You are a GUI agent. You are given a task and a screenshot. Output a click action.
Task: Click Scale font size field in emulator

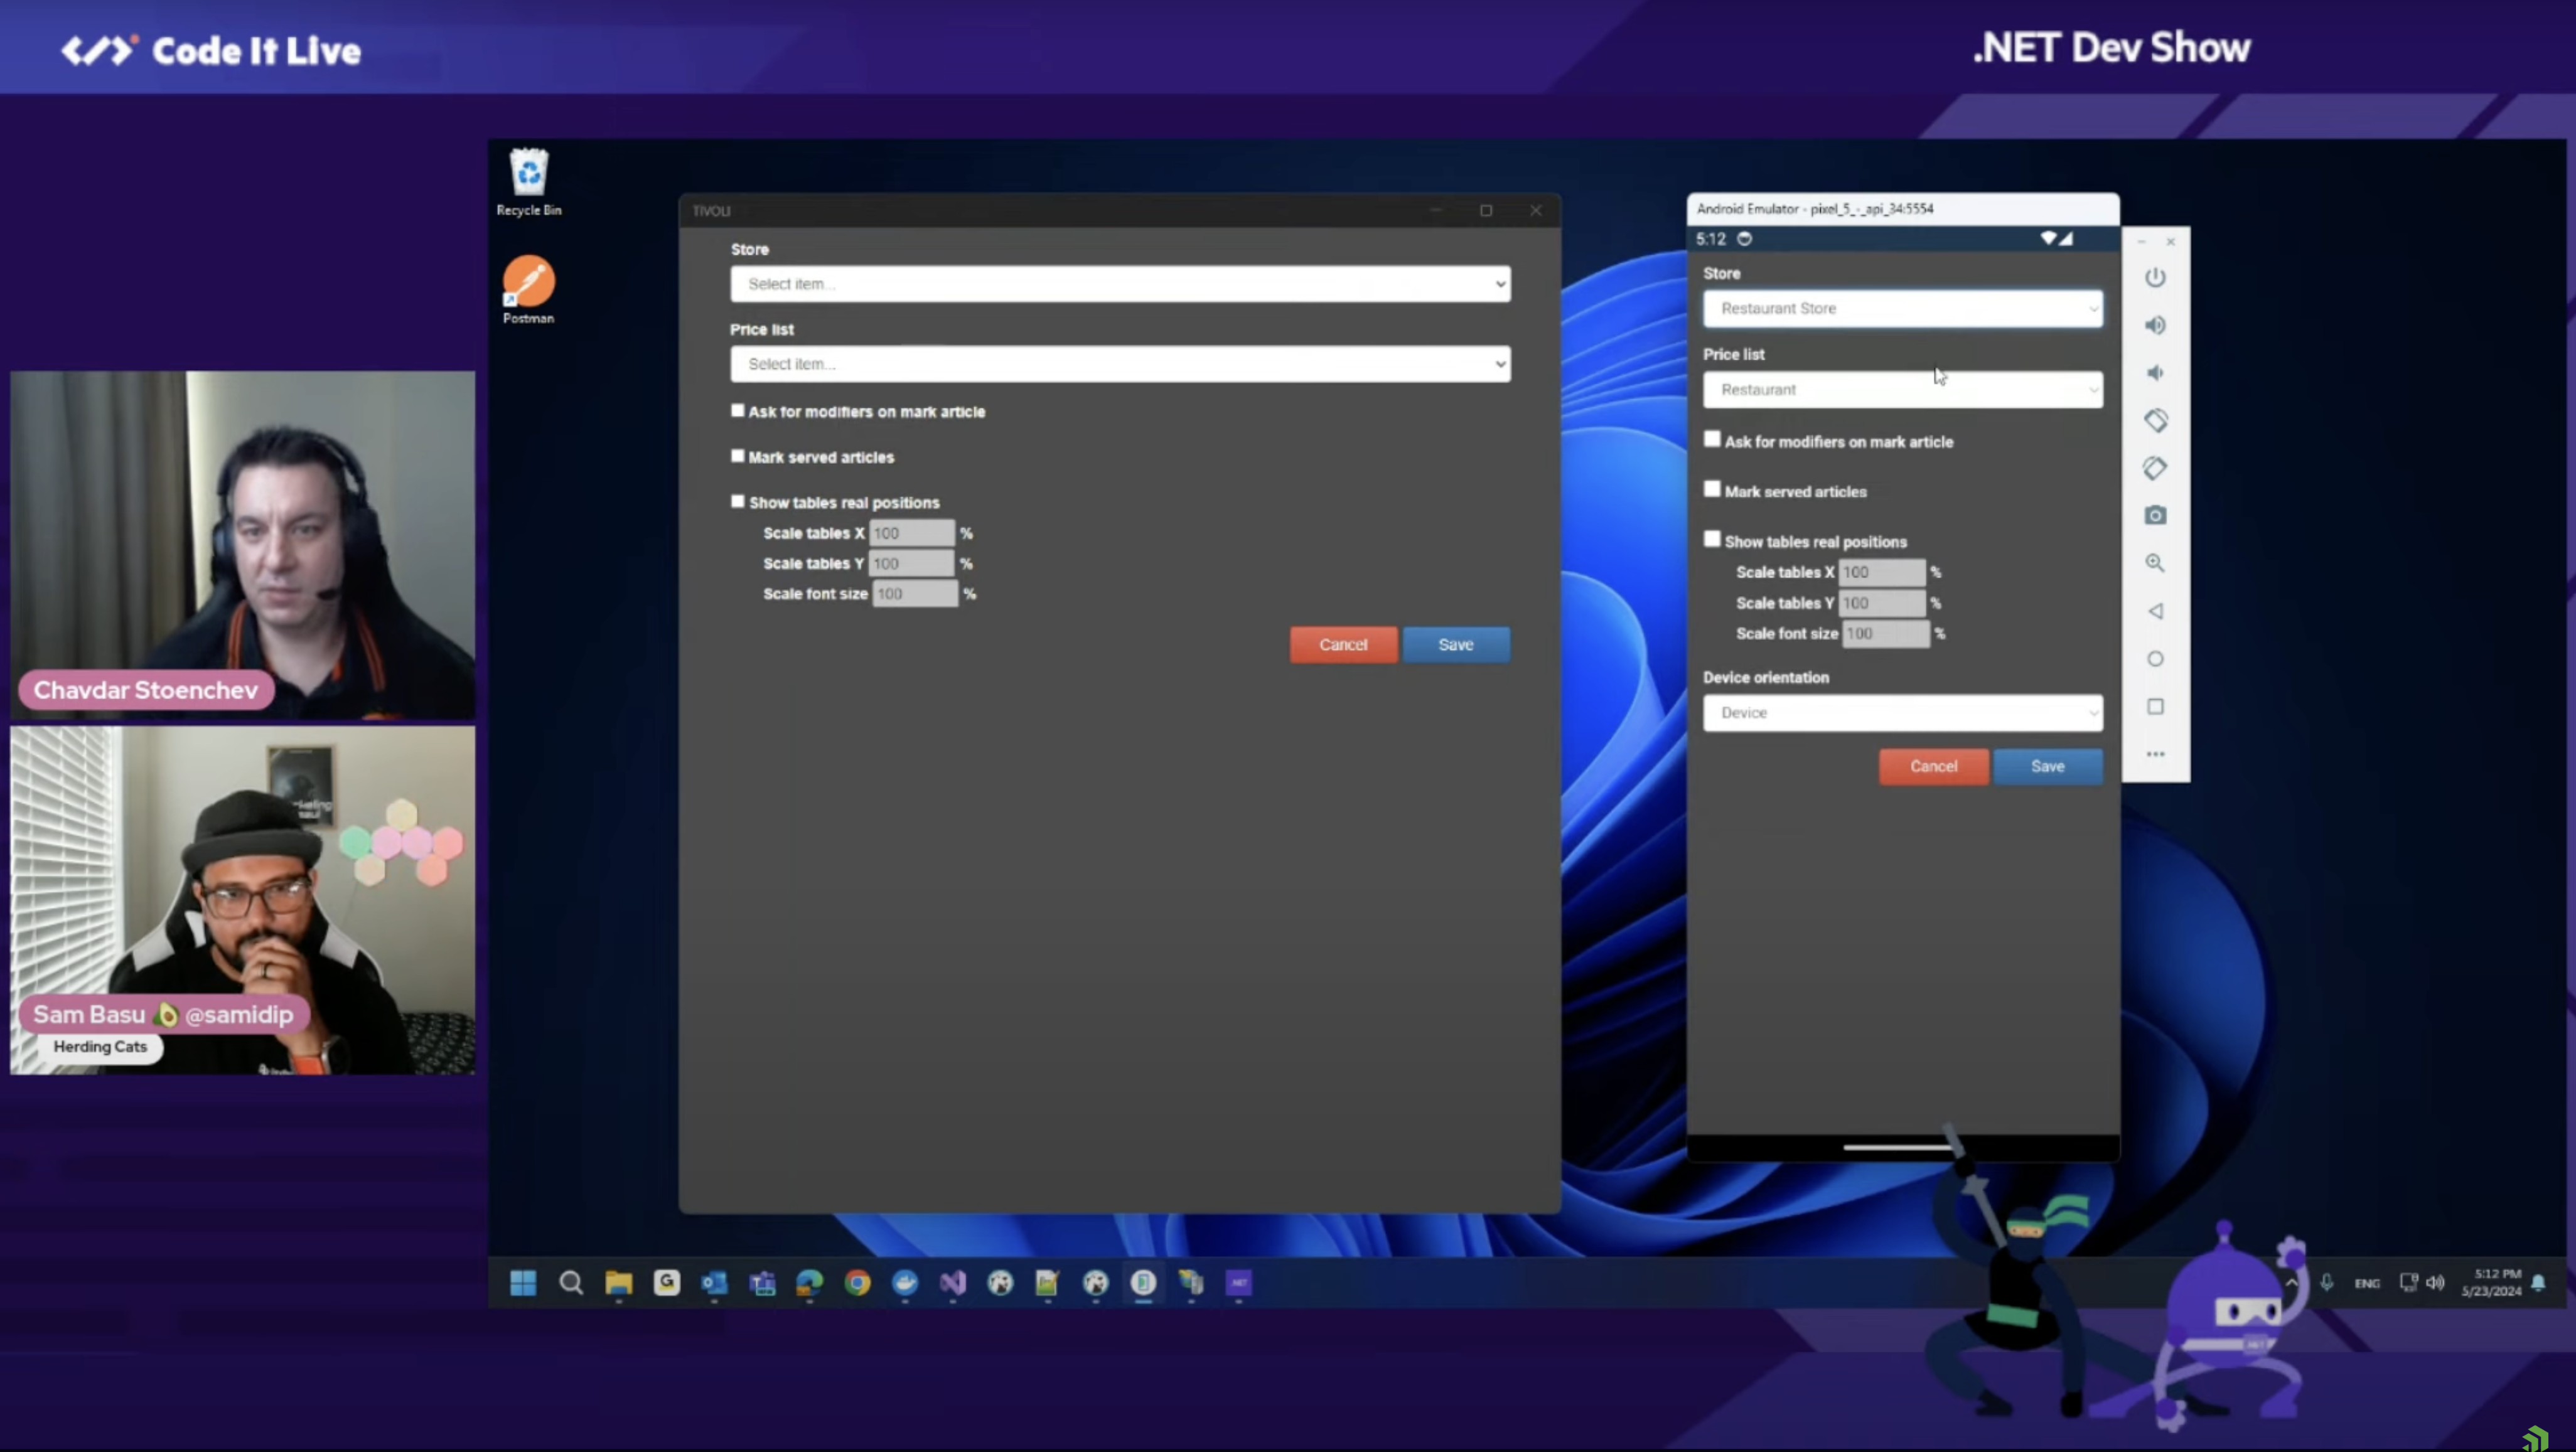coord(1886,634)
